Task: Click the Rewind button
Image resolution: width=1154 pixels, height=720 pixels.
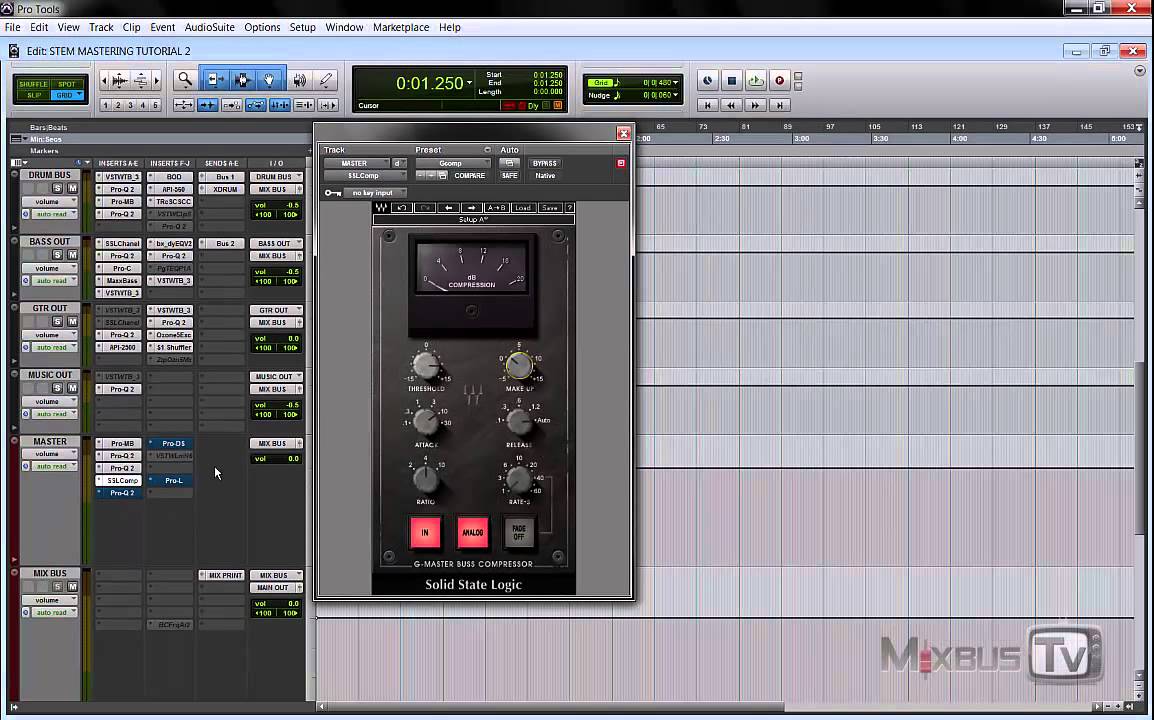Action: click(x=731, y=105)
